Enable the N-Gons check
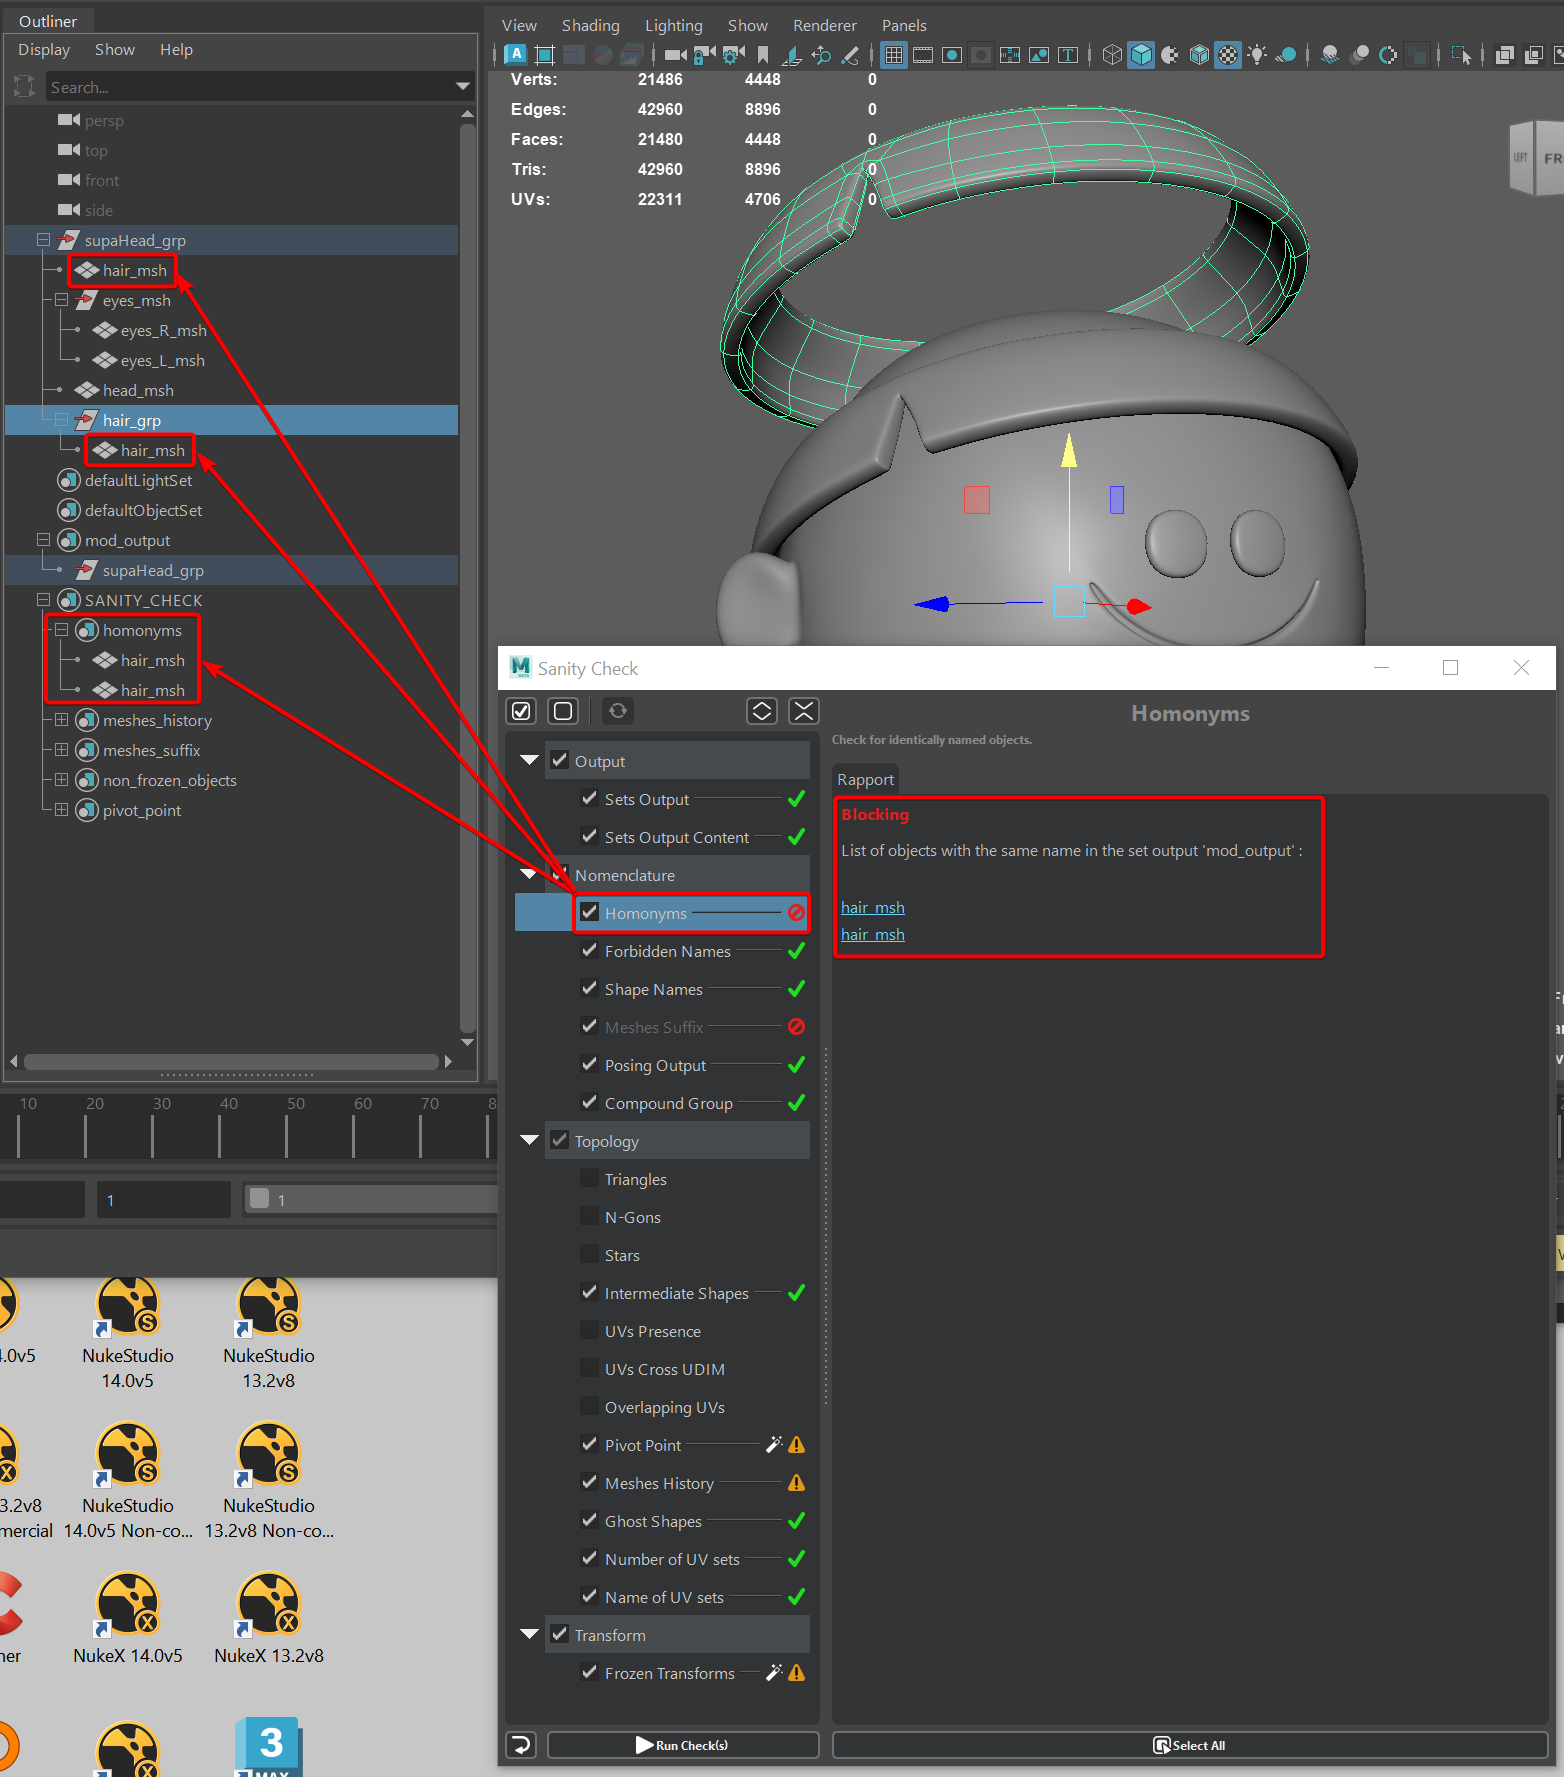The height and width of the screenshot is (1777, 1564). tap(590, 1216)
